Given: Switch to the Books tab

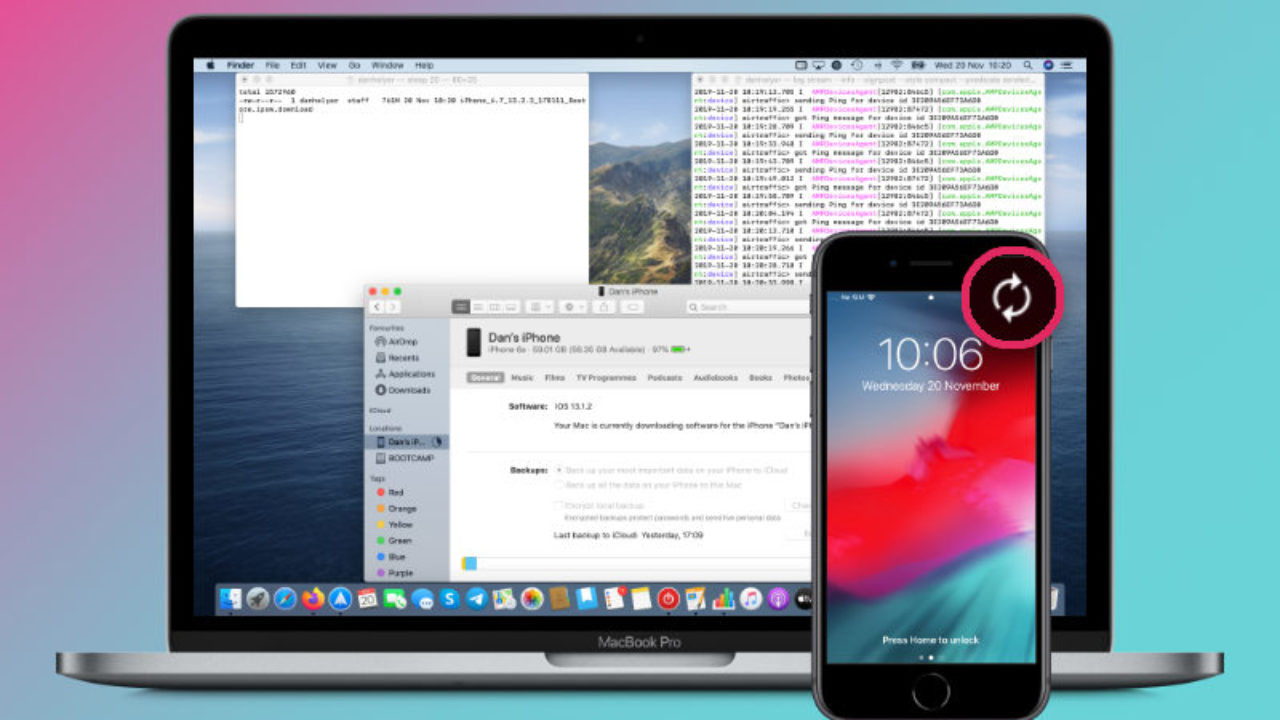Looking at the screenshot, I should [761, 378].
